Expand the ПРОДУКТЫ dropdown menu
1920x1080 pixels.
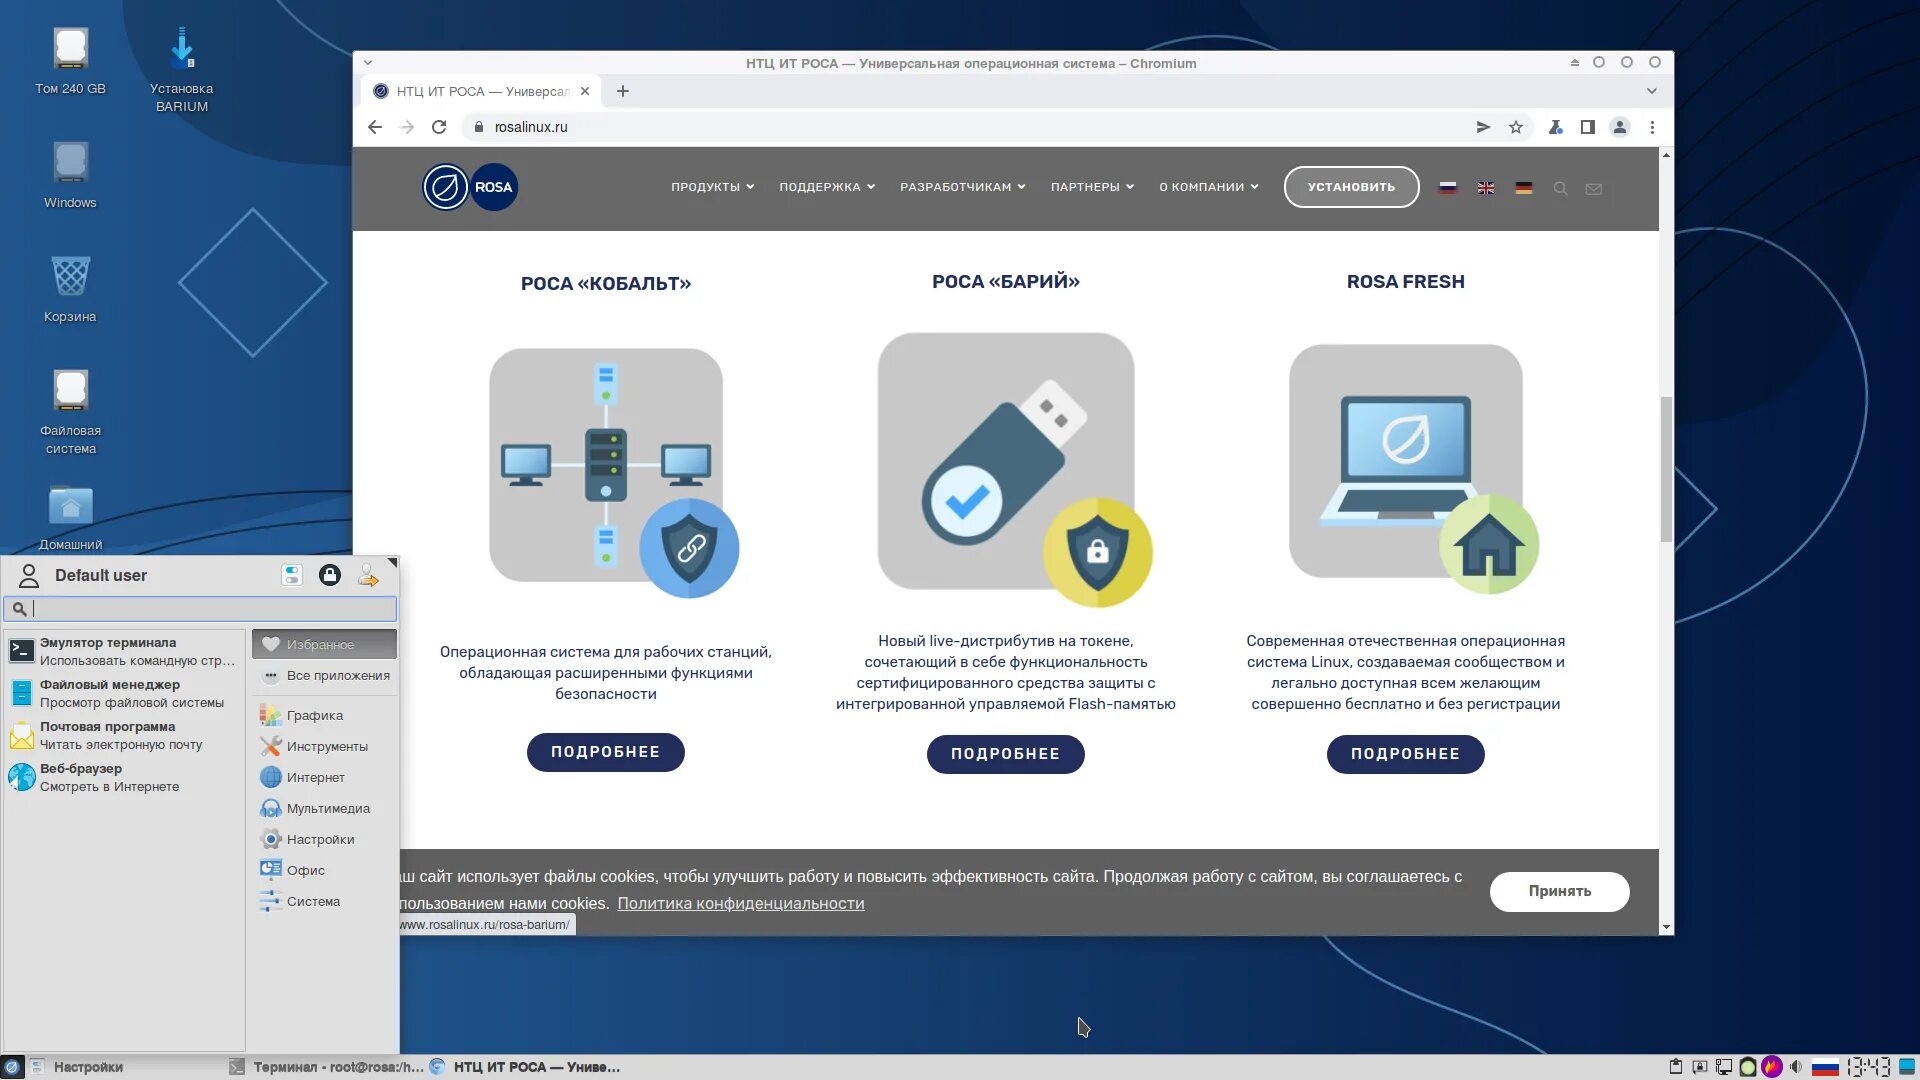(x=712, y=187)
